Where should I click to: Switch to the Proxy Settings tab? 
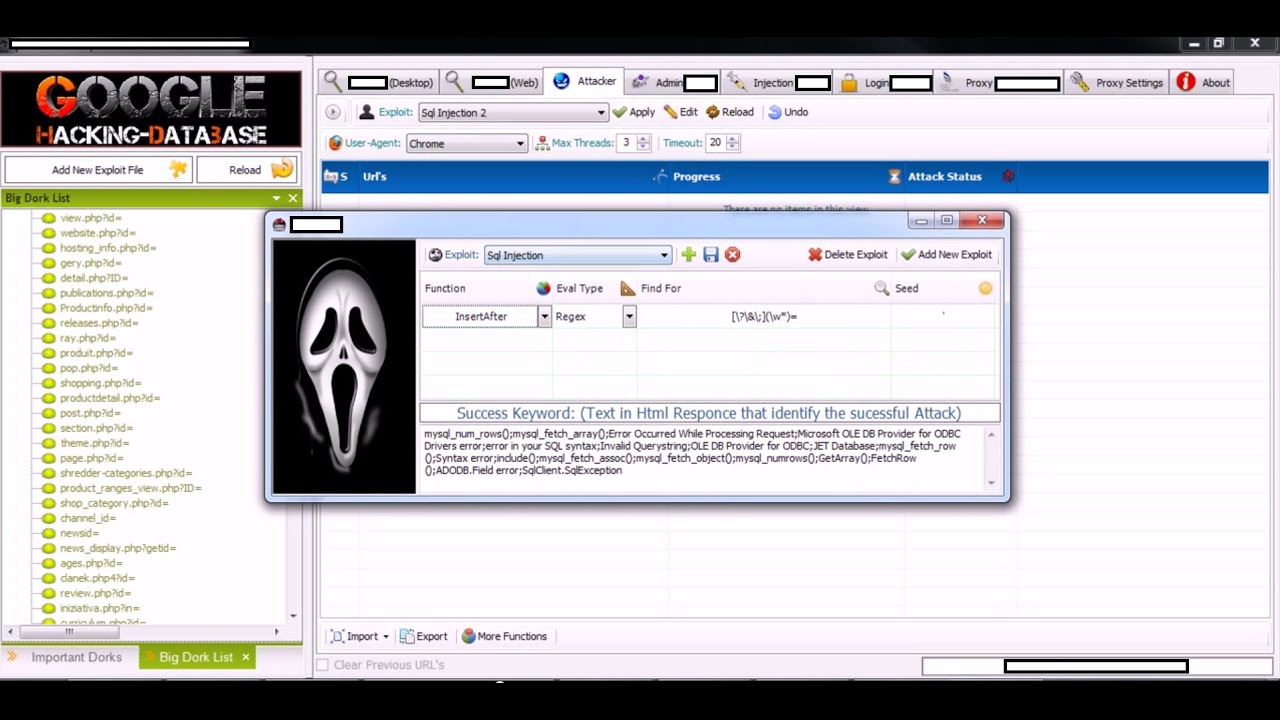1117,83
